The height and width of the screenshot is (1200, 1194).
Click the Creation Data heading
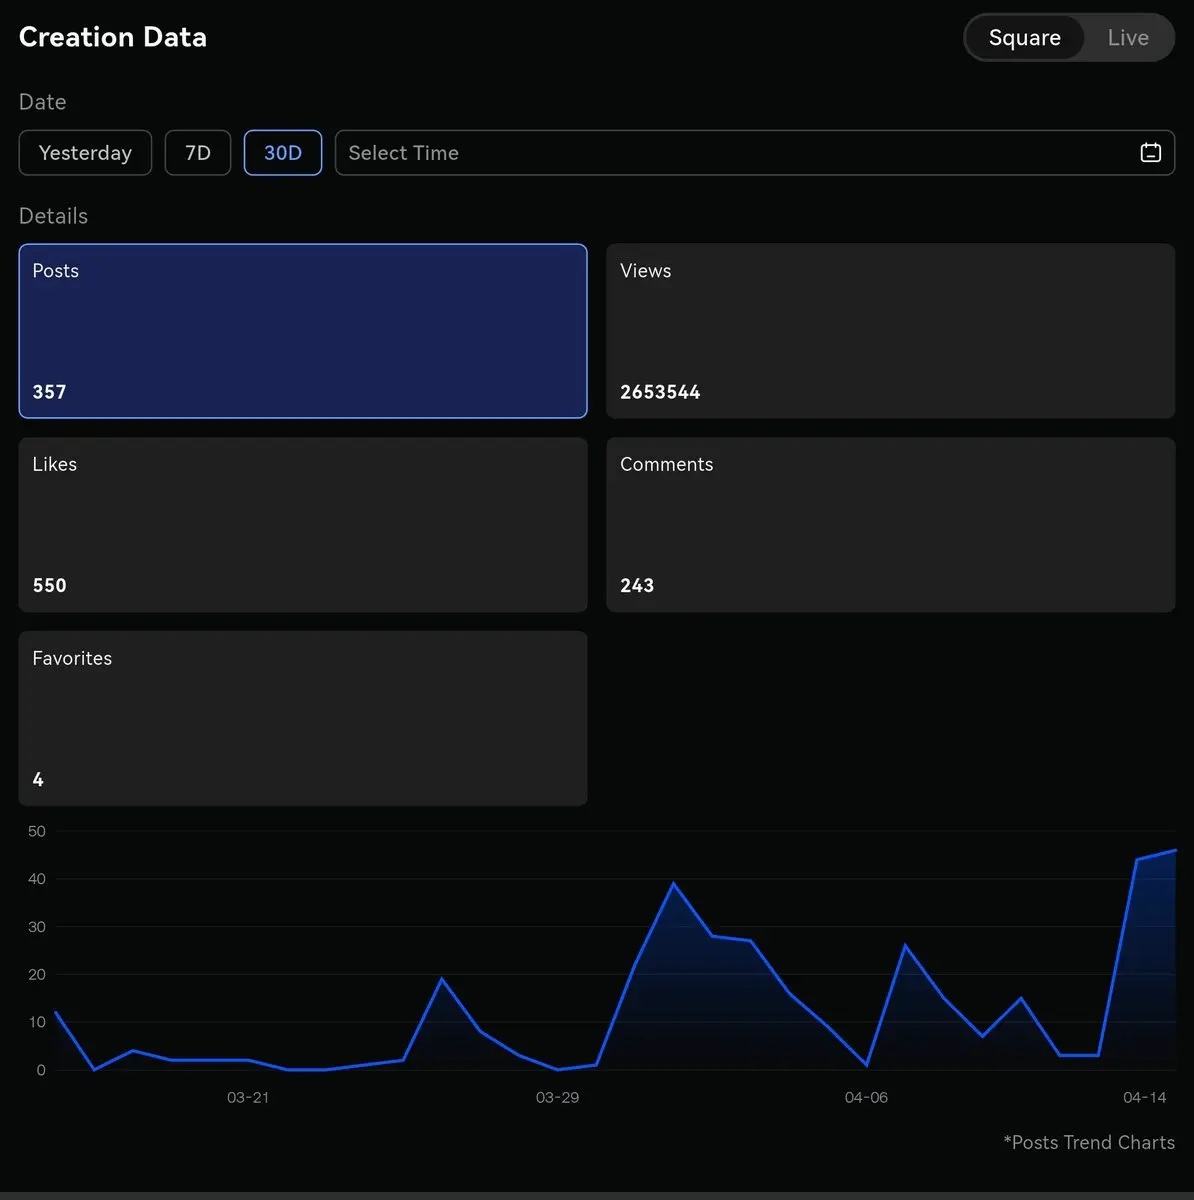click(x=113, y=37)
